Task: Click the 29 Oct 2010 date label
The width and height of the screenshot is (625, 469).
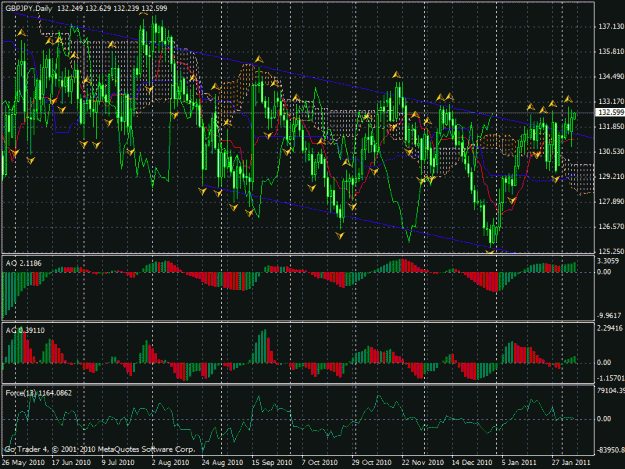Action: (x=371, y=463)
